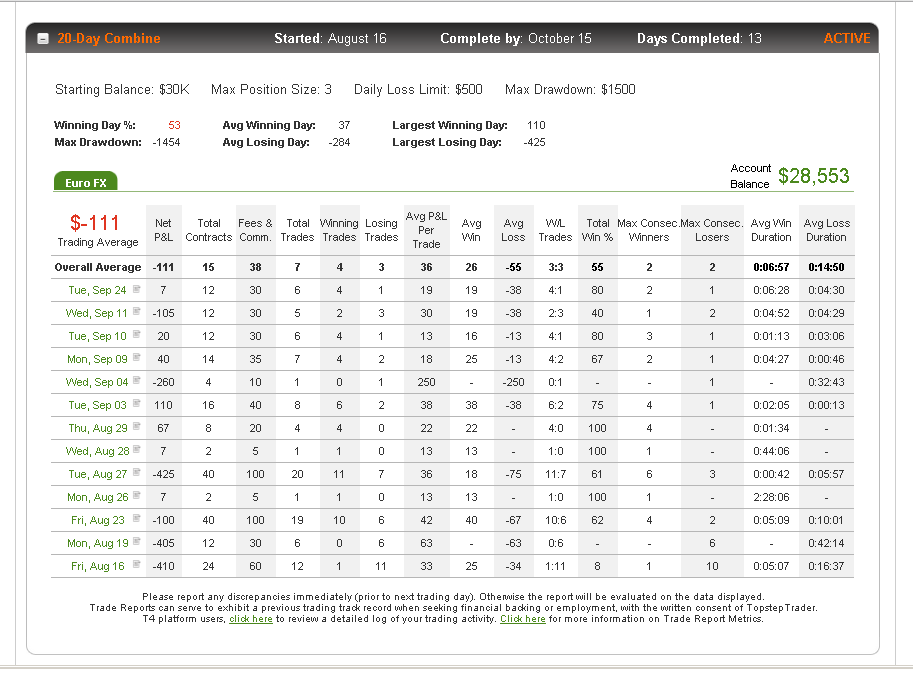913x687 pixels.
Task: Click the Daily Loss Limit: $500 text
Action: (418, 90)
